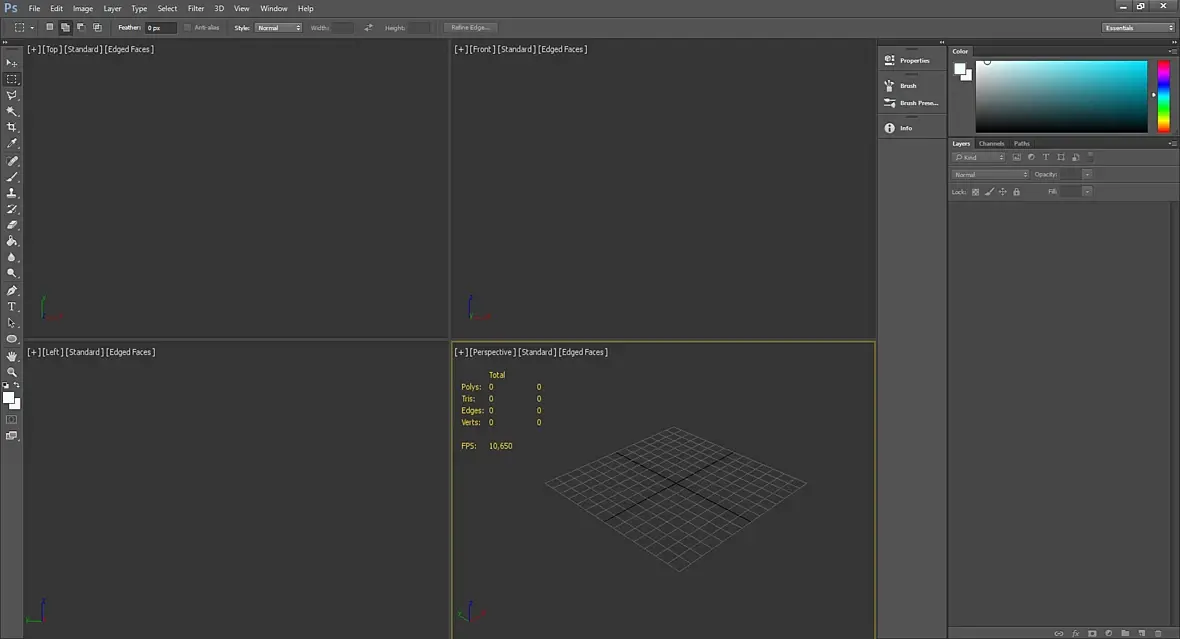Image resolution: width=1180 pixels, height=639 pixels.
Task: Select the Crop tool in toolbar
Action: pos(12,127)
